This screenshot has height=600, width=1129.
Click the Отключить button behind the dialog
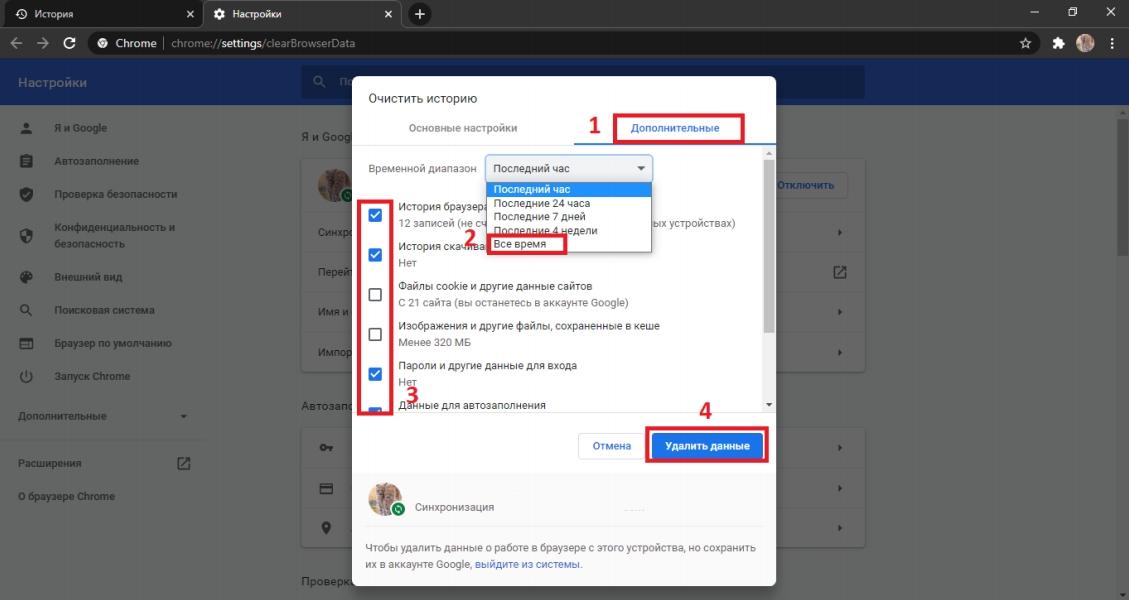click(808, 185)
